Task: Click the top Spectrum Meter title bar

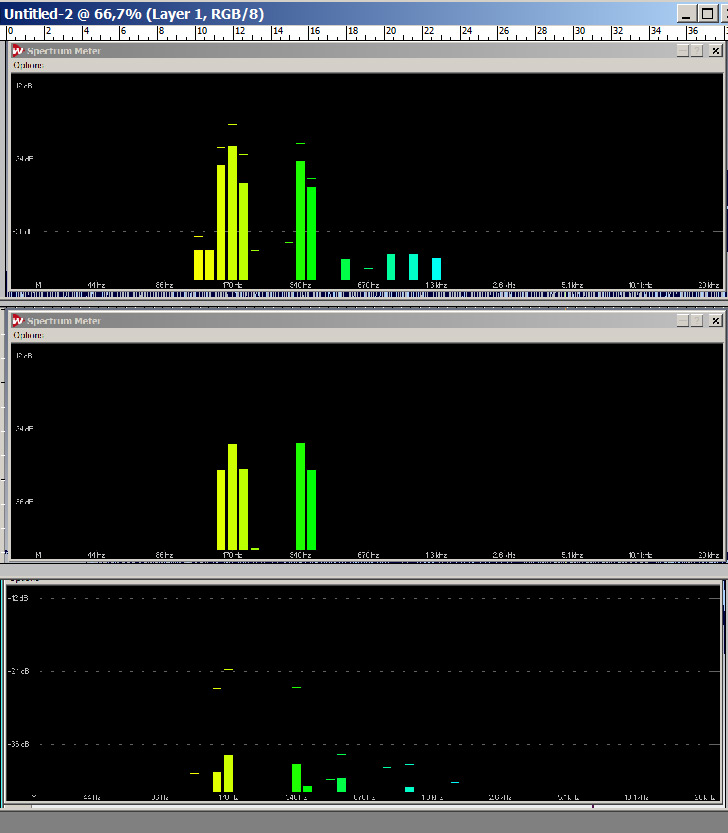Action: (x=350, y=51)
